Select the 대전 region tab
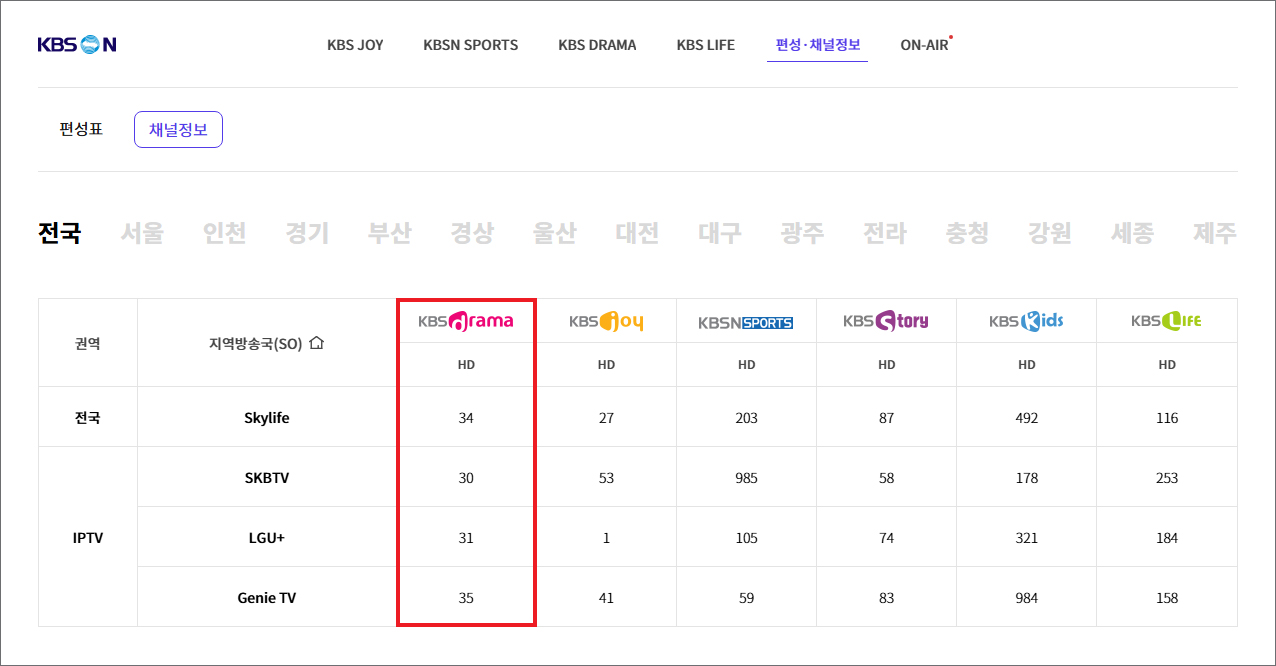The image size is (1276, 666). click(637, 233)
